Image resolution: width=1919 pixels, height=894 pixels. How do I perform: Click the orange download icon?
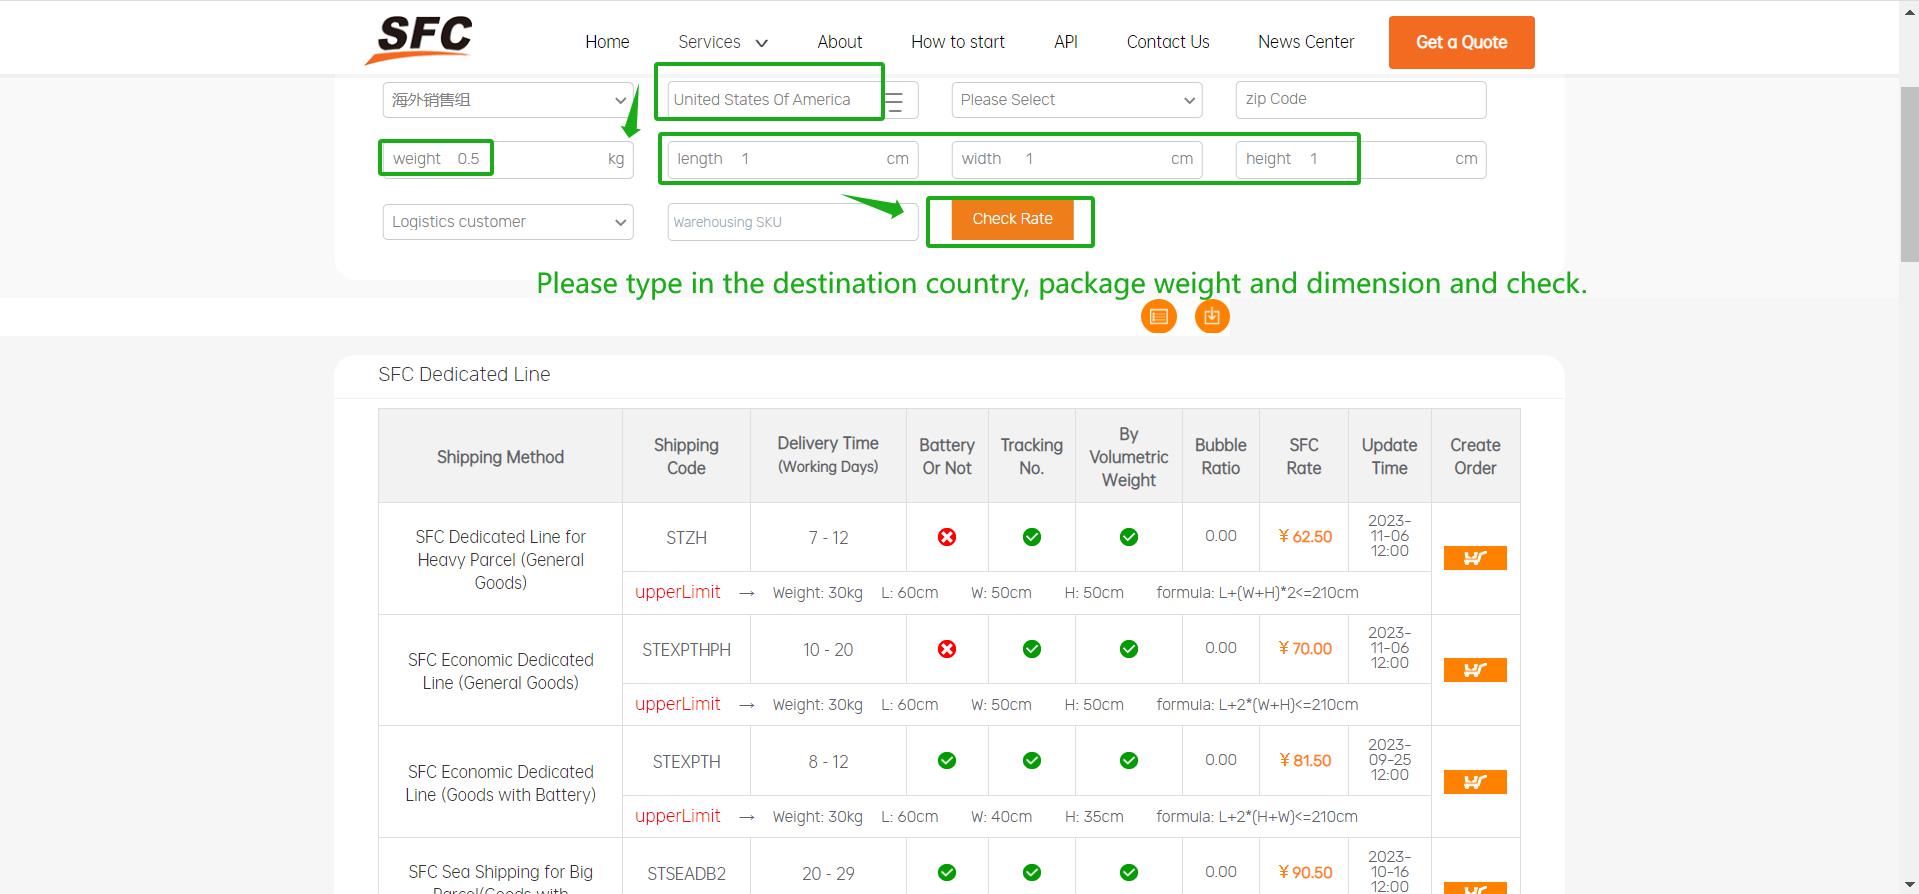(x=1212, y=316)
